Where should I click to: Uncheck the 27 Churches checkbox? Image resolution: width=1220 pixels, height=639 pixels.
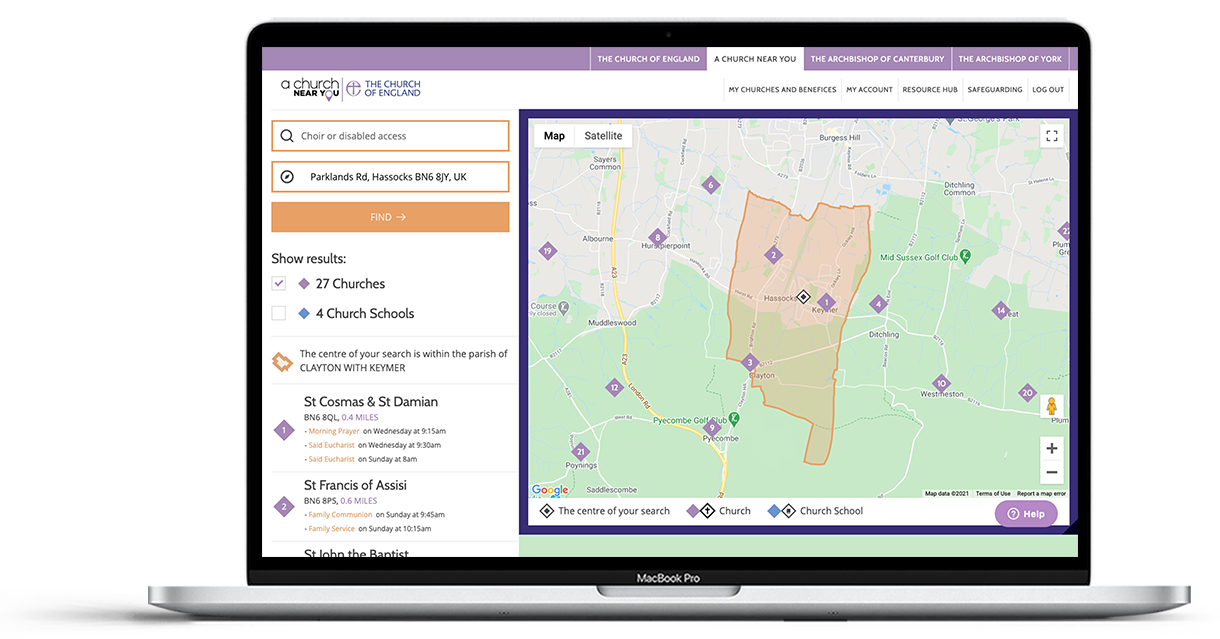pyautogui.click(x=279, y=284)
